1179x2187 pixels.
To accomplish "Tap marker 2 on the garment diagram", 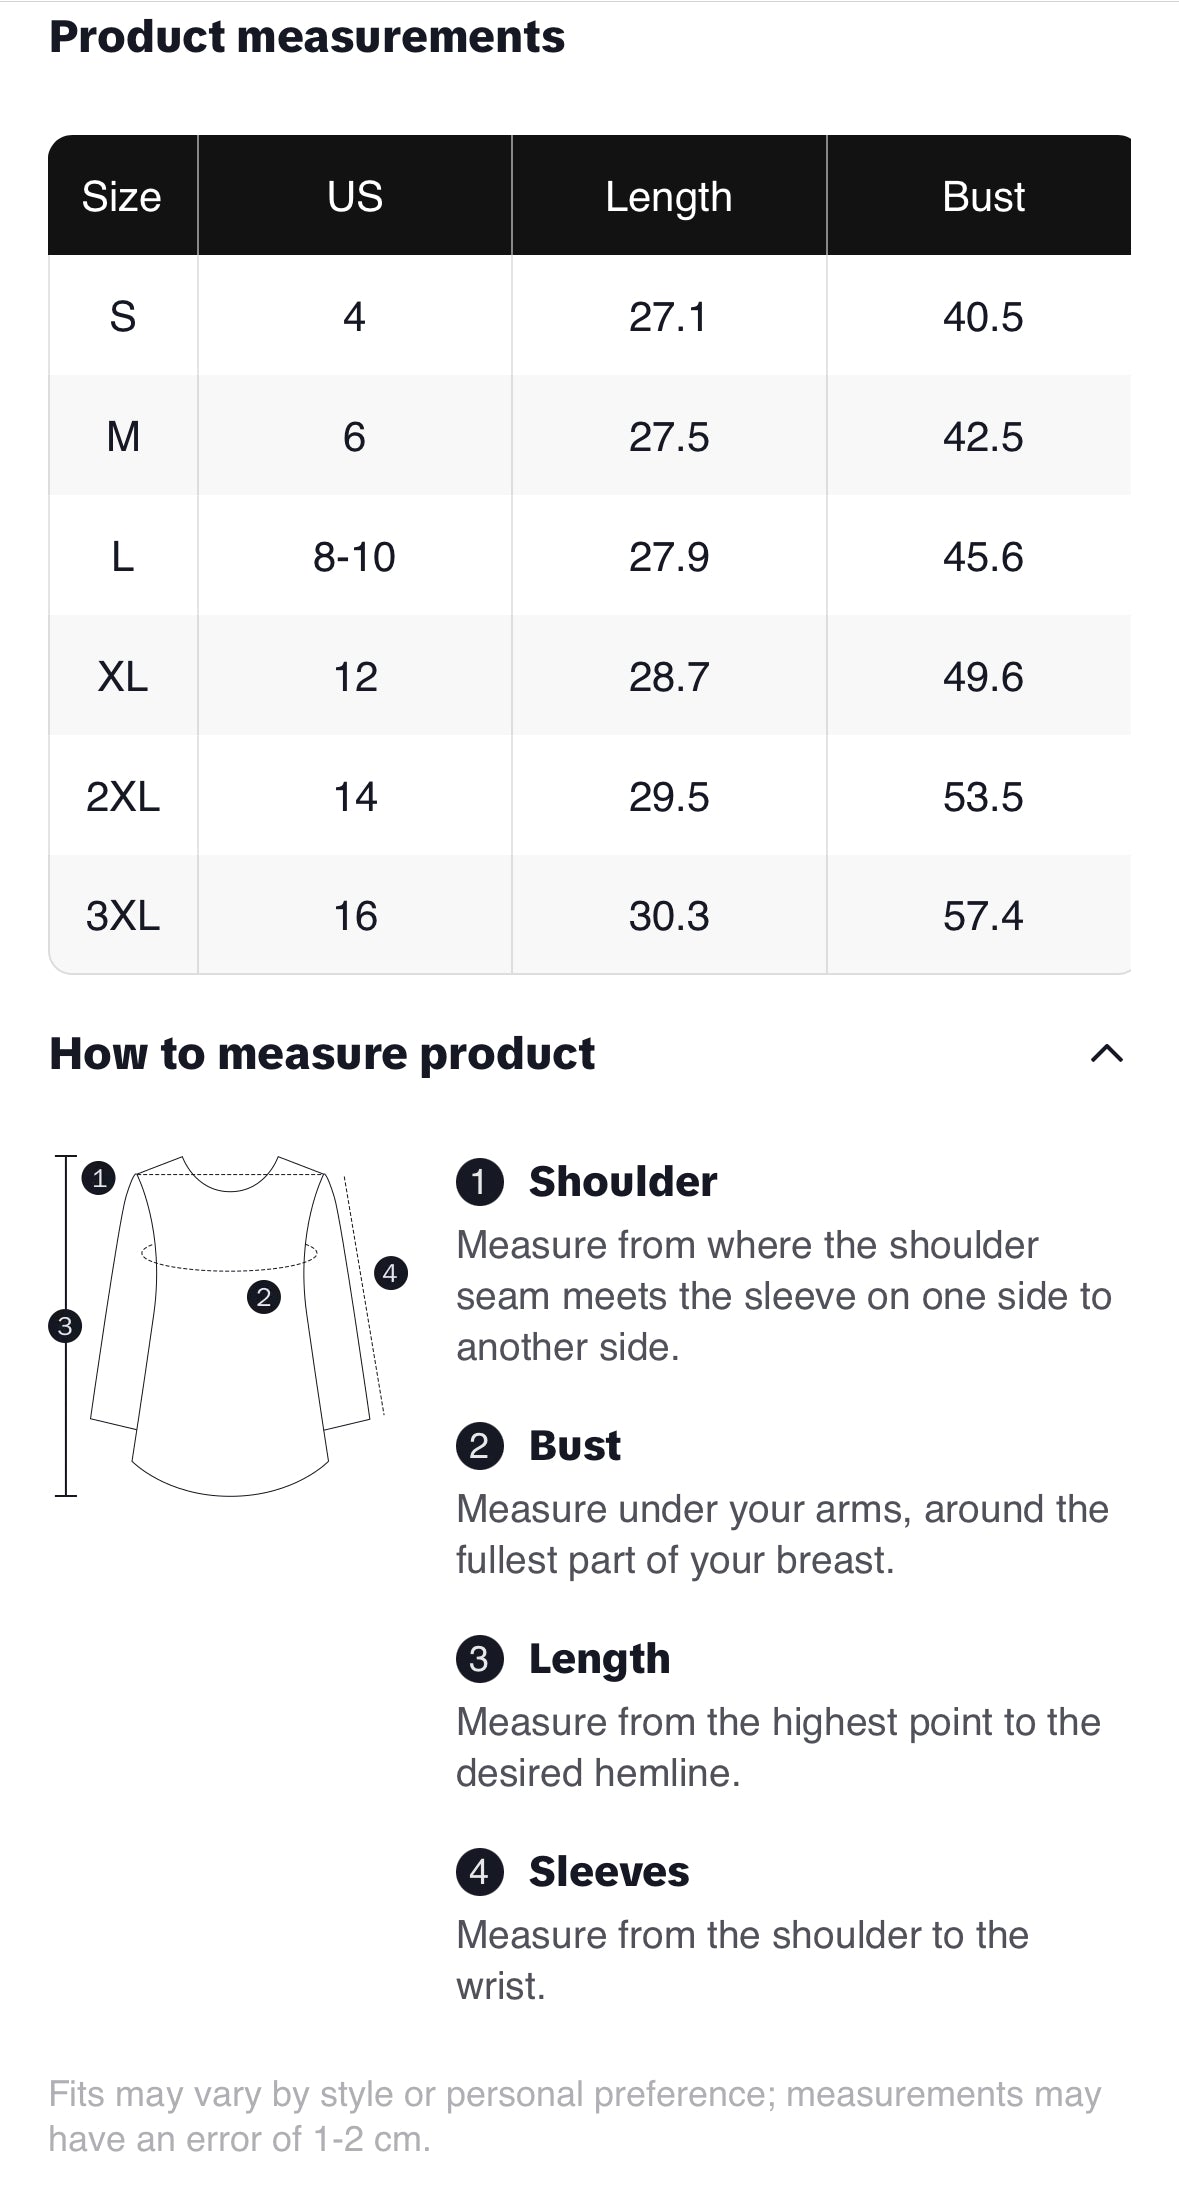I will 264,1297.
